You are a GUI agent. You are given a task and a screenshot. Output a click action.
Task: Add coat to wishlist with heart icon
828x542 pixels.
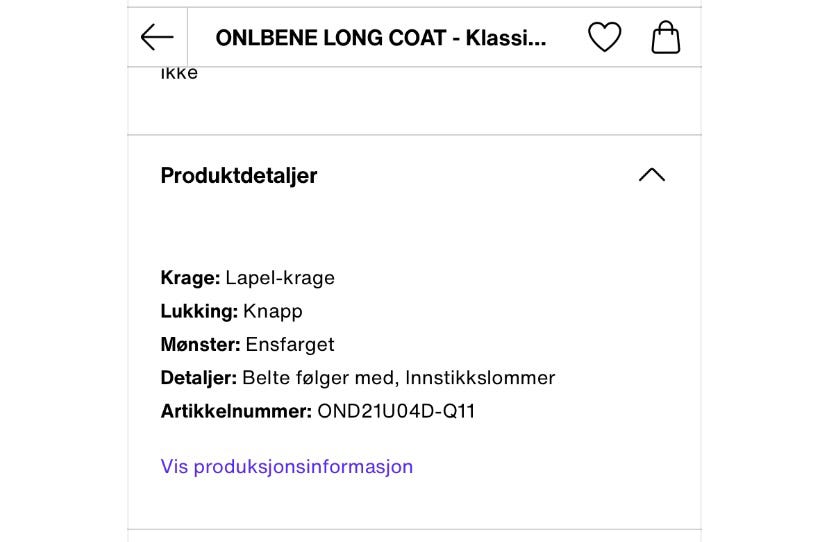click(x=604, y=38)
